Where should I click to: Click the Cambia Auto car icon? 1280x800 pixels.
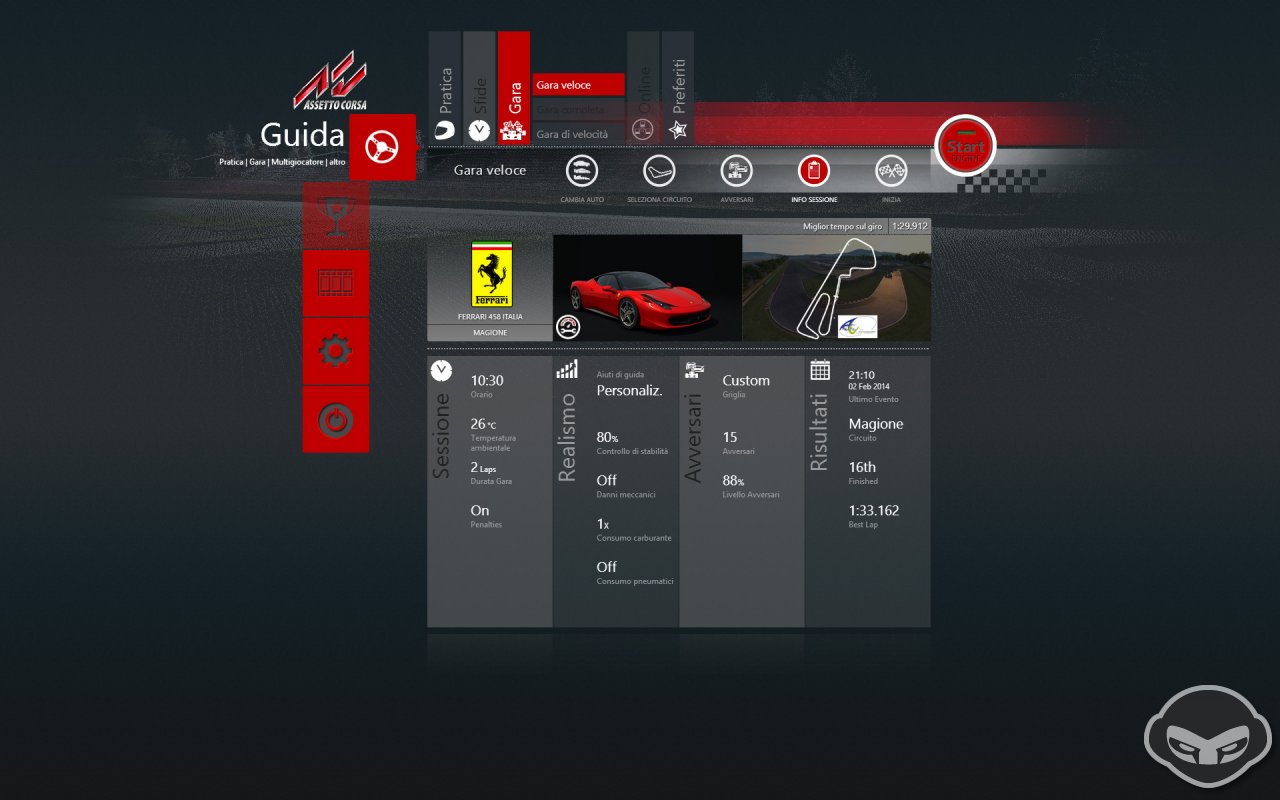582,171
